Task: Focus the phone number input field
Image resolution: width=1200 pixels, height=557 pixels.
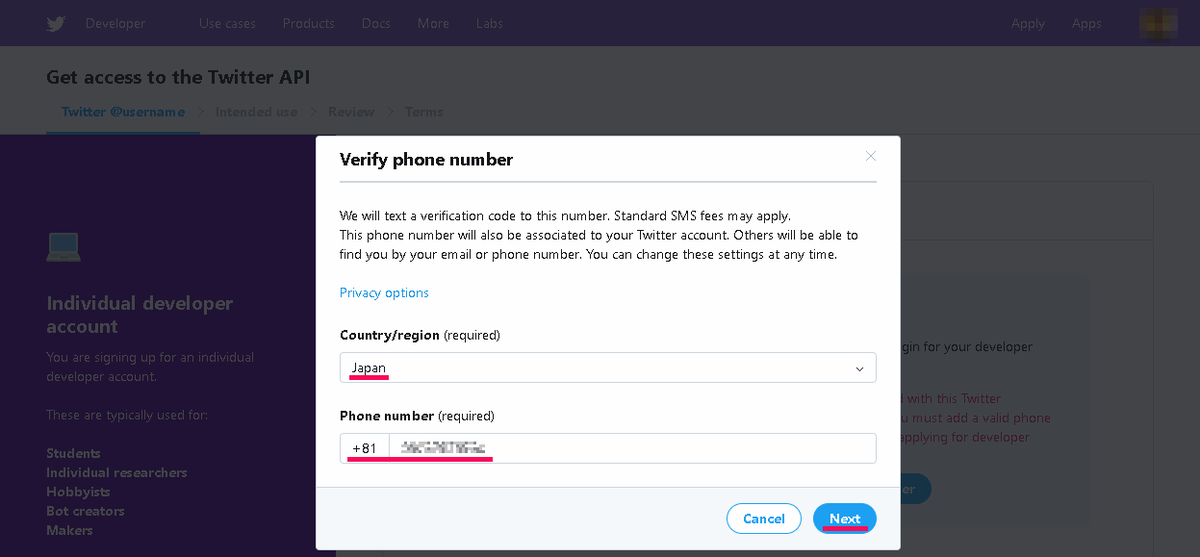Action: coord(632,448)
